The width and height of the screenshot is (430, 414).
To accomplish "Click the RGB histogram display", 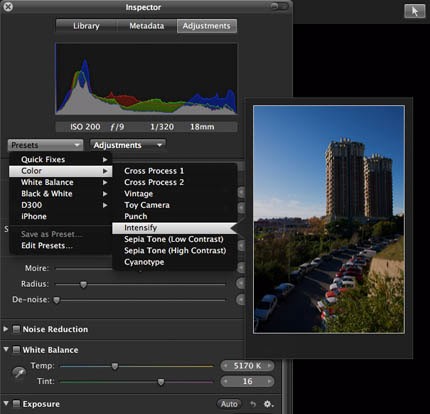I will tap(146, 79).
